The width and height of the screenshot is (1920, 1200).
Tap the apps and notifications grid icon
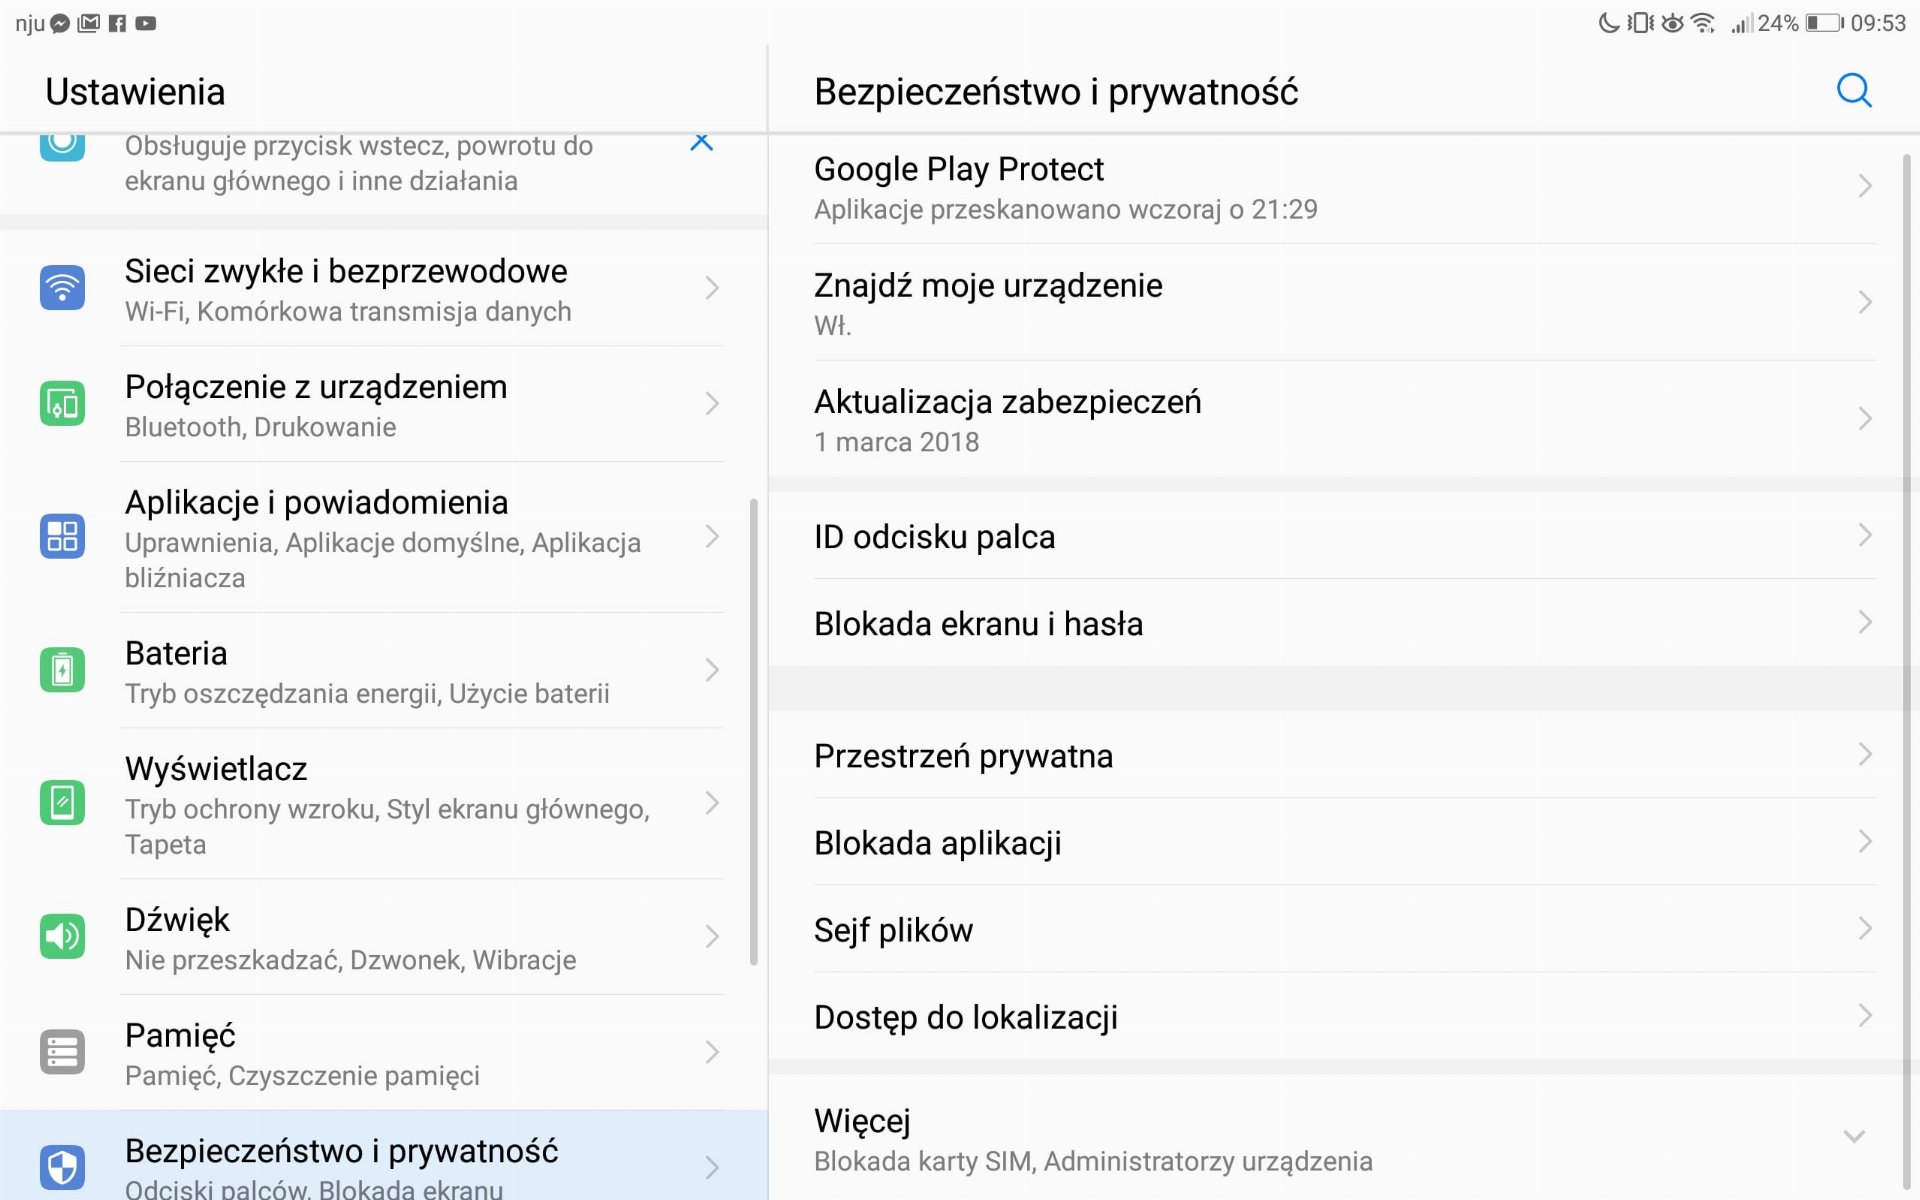point(62,536)
